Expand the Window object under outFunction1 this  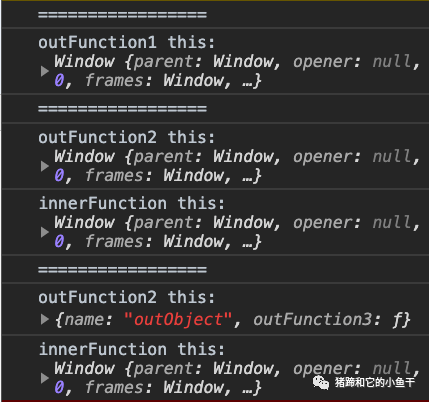click(45, 71)
